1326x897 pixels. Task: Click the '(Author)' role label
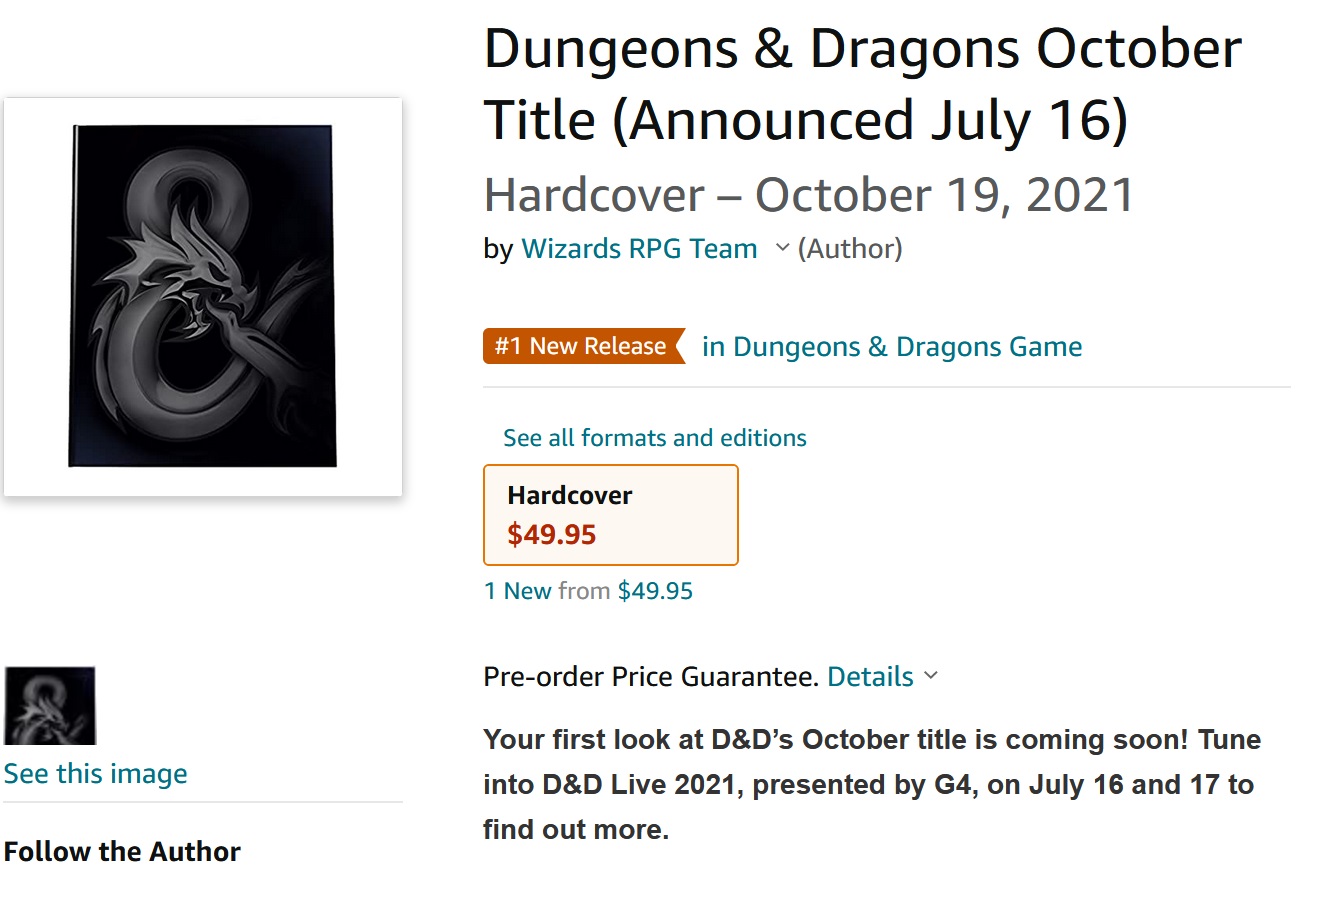tap(850, 248)
